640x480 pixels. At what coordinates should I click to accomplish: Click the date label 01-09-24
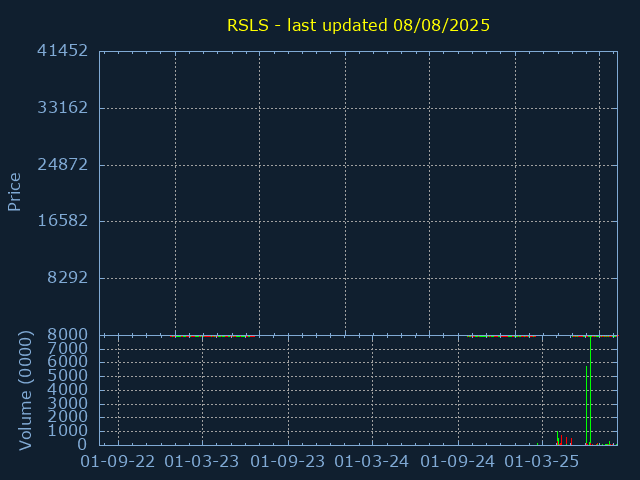coord(458,462)
